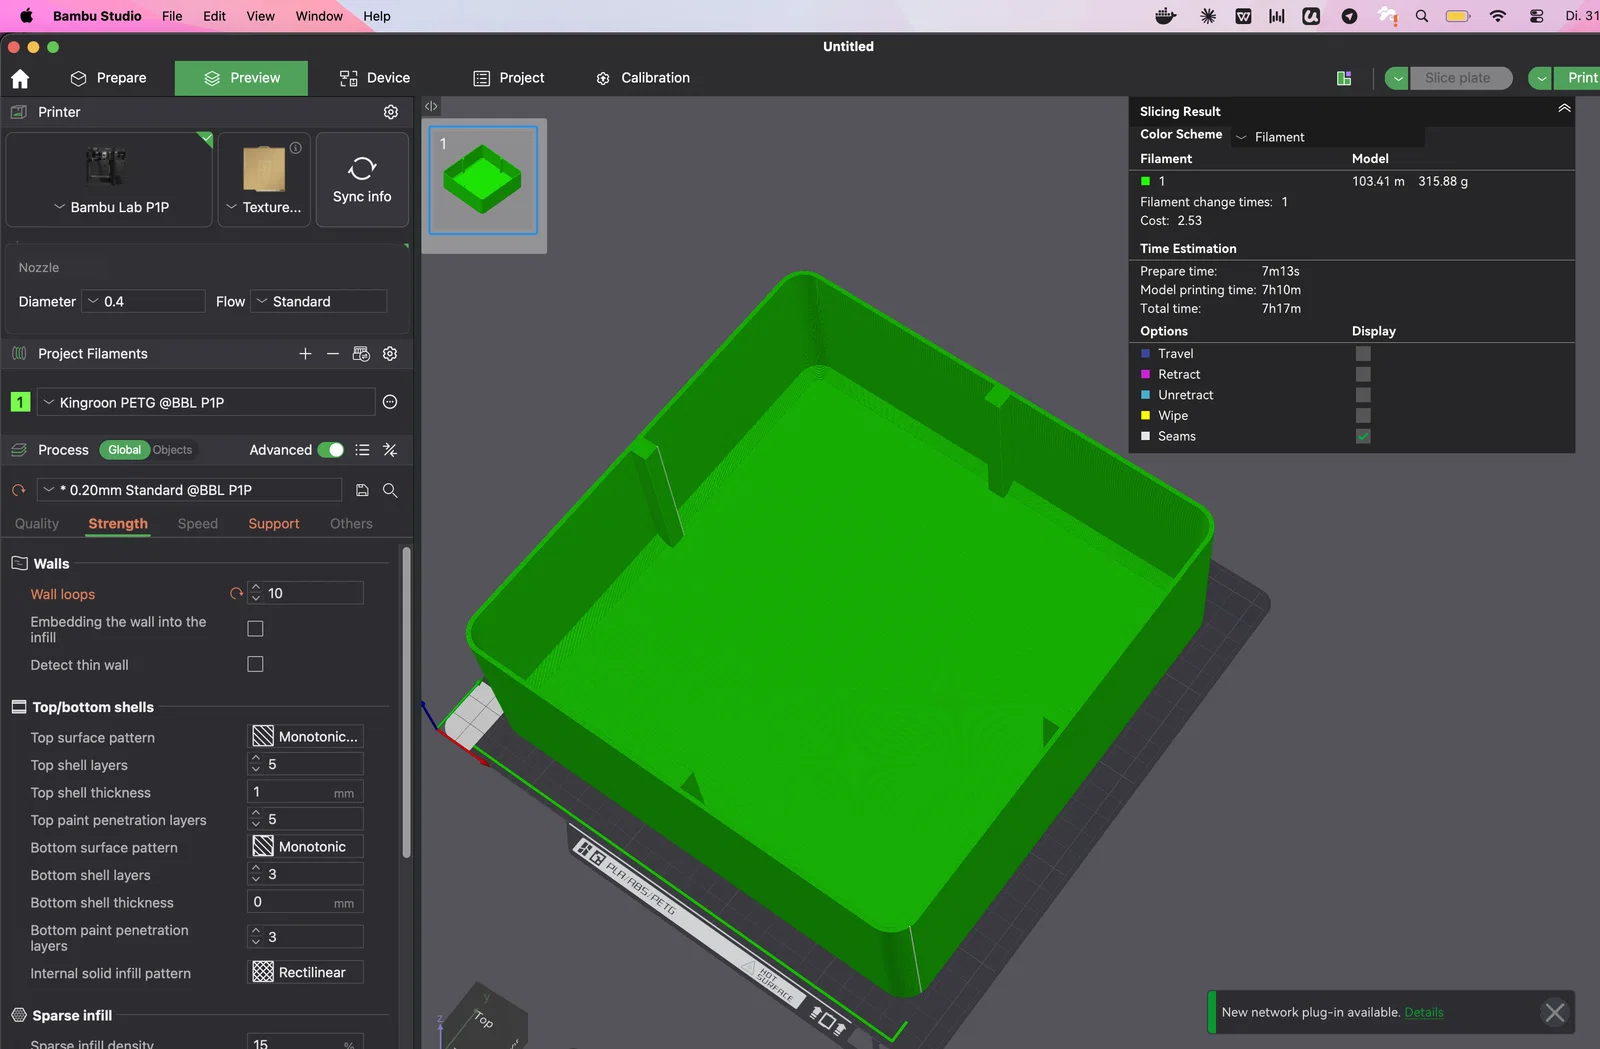Collapse the Slicing Result panel

tap(1564, 108)
